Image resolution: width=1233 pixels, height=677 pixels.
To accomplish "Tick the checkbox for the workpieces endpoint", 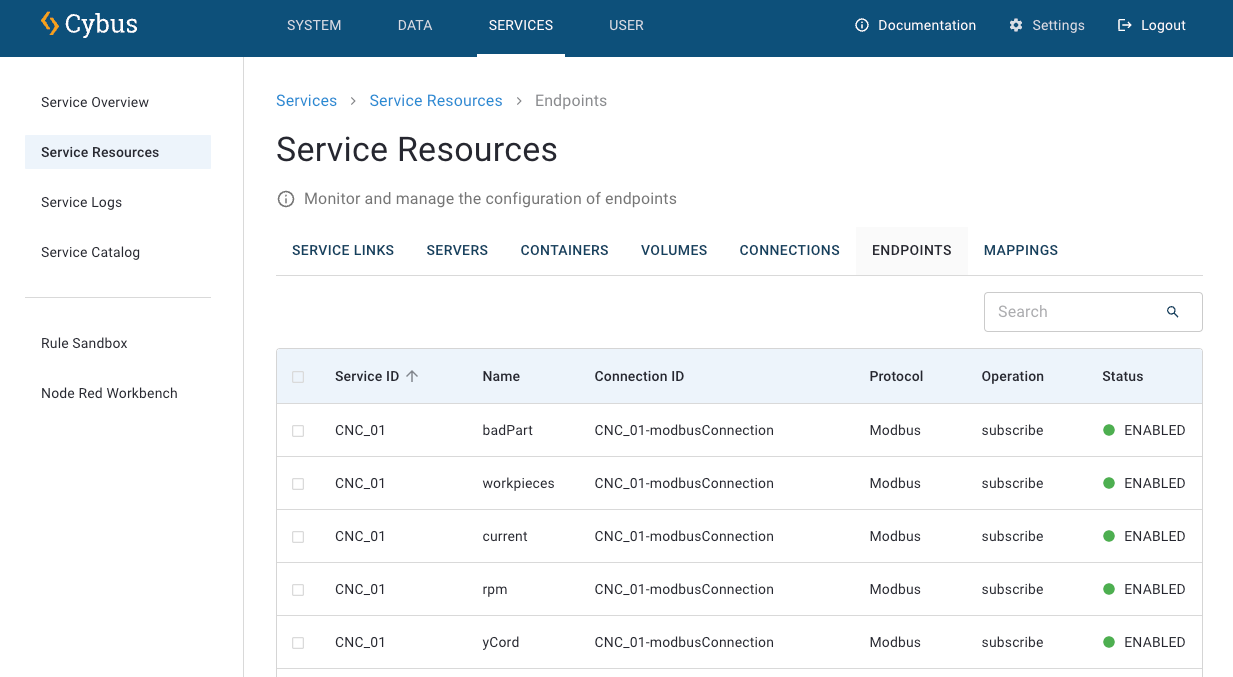I will pos(298,484).
